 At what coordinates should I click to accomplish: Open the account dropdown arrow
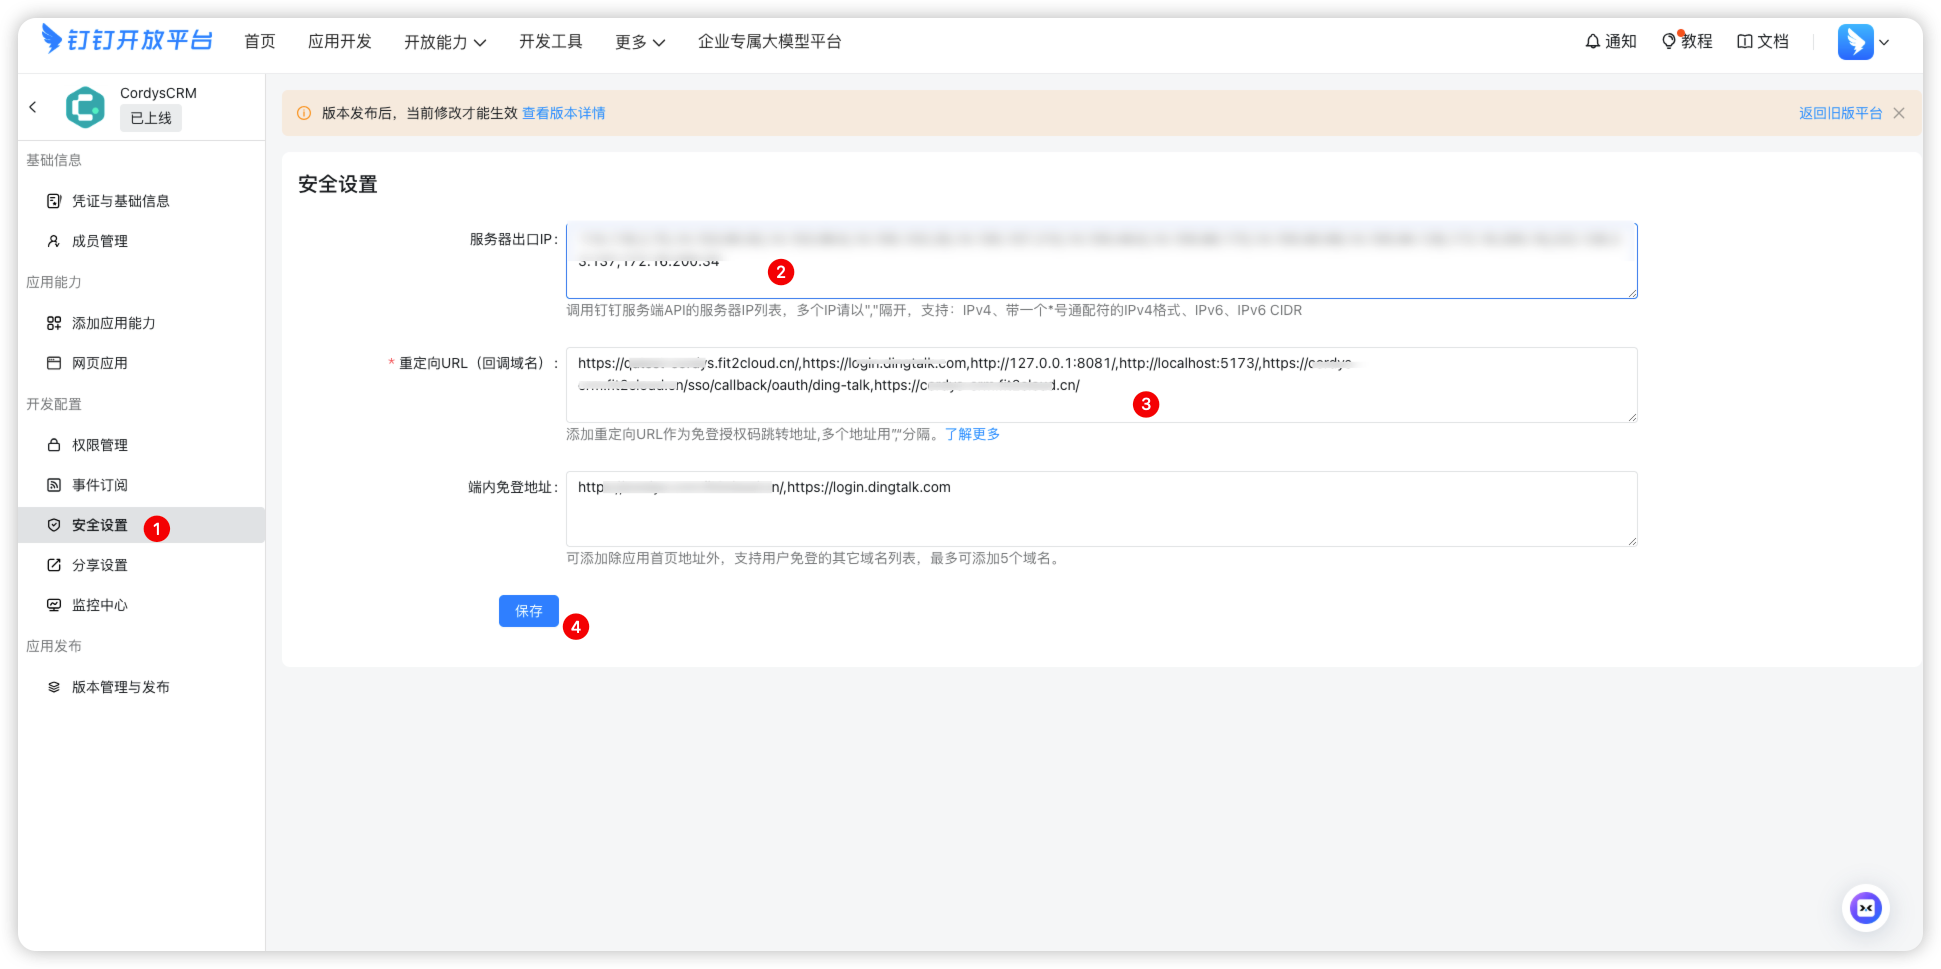(x=1884, y=42)
